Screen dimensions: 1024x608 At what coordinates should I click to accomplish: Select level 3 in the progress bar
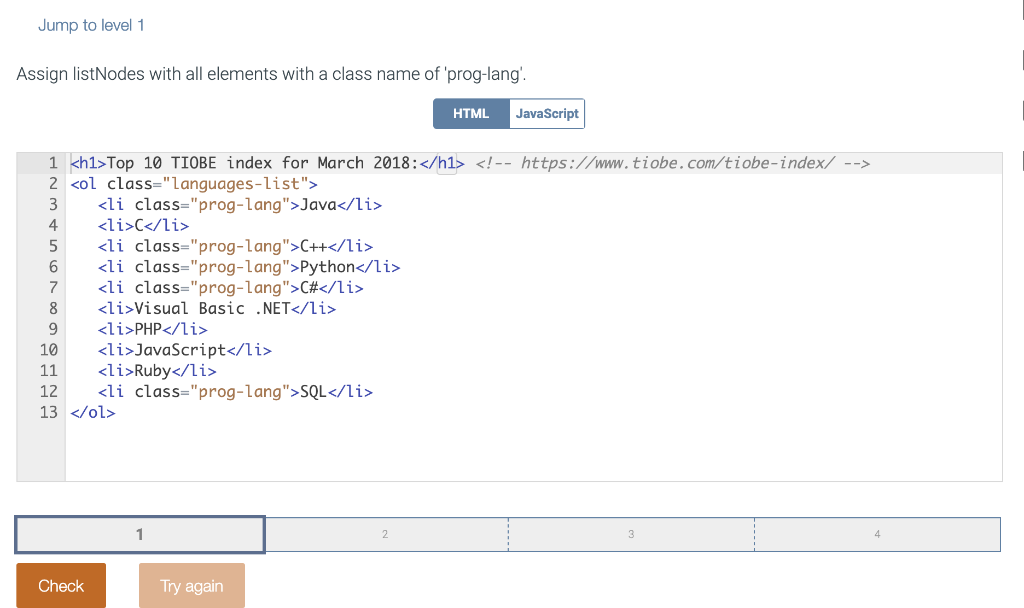click(x=630, y=534)
